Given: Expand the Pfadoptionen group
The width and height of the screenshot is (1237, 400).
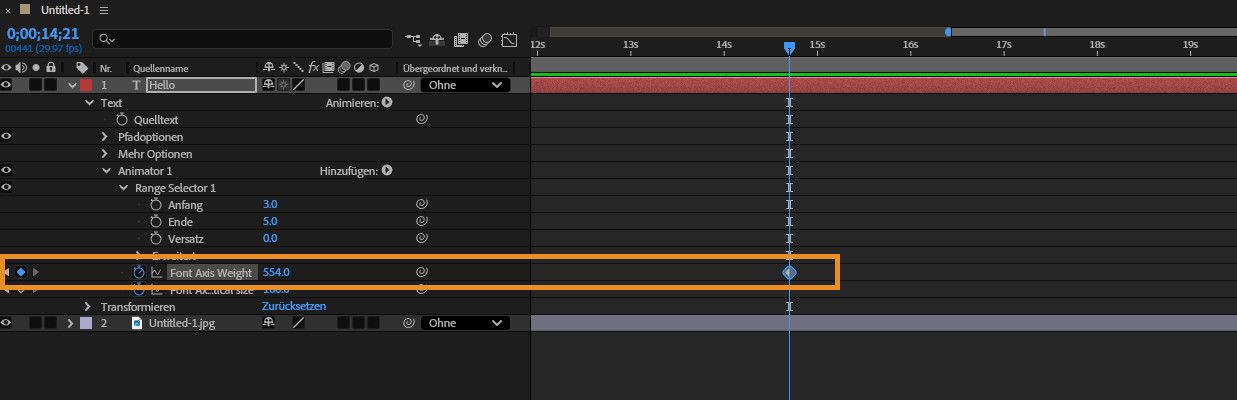Looking at the screenshot, I should click(105, 136).
